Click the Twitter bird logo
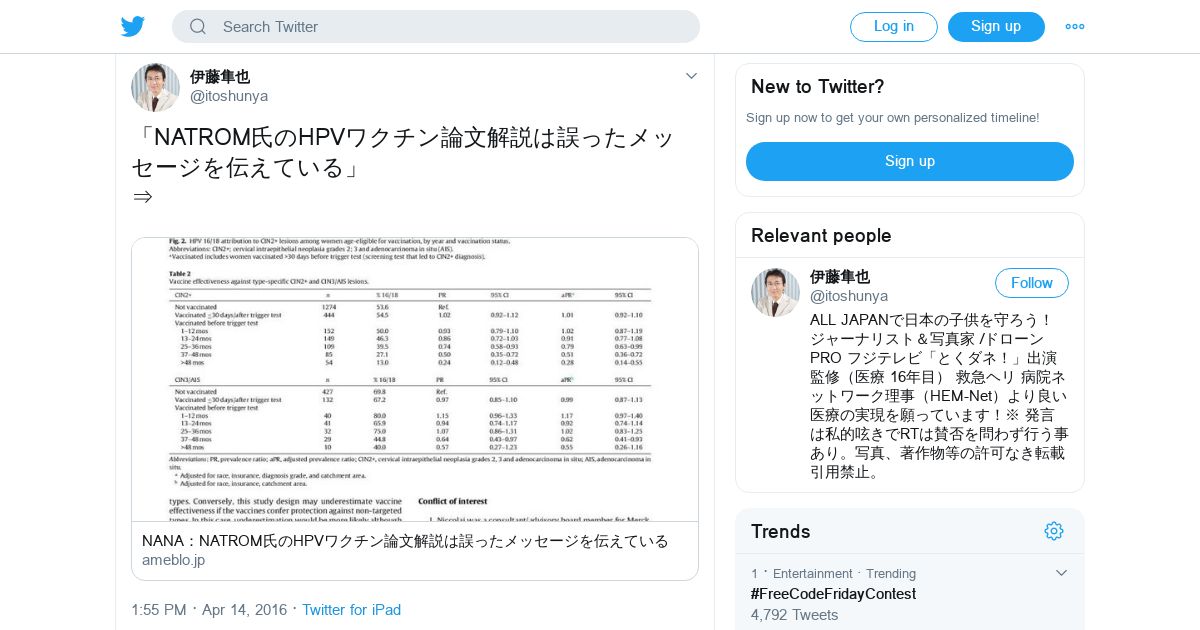The height and width of the screenshot is (630, 1200). pos(133,26)
